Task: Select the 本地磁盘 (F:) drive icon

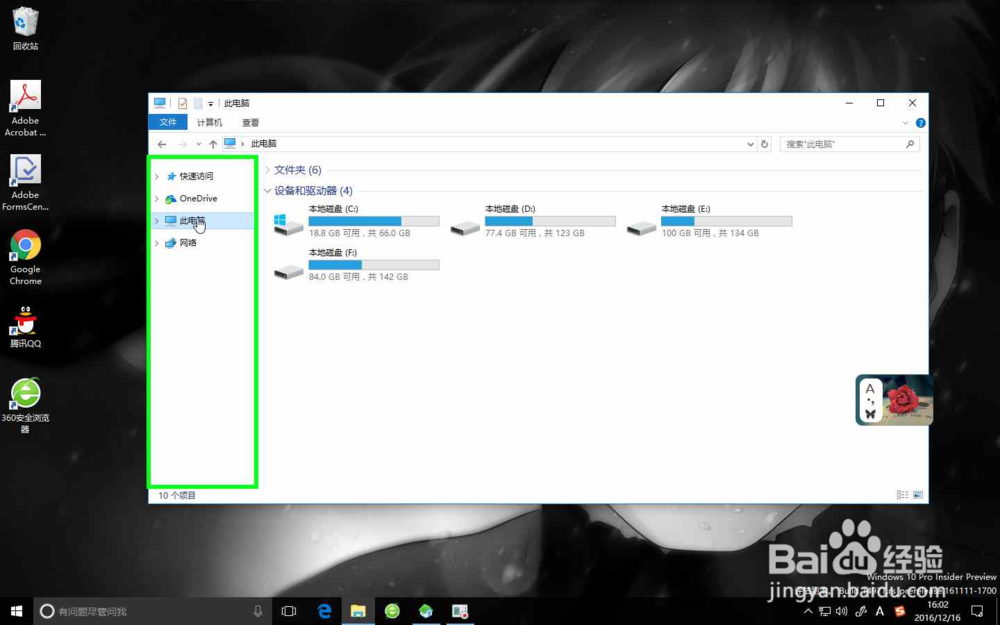Action: point(288,271)
